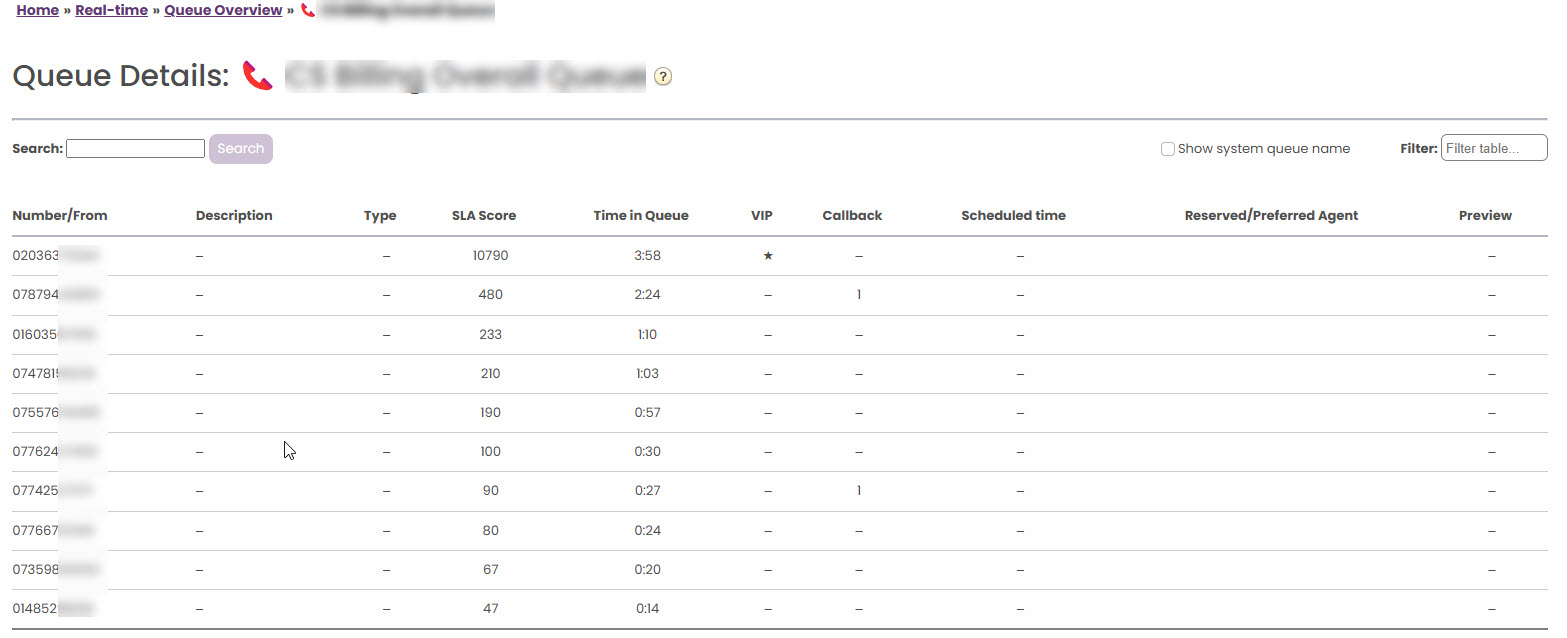Open the Real-time breadcrumb link
This screenshot has height=638, width=1567.
(x=111, y=11)
